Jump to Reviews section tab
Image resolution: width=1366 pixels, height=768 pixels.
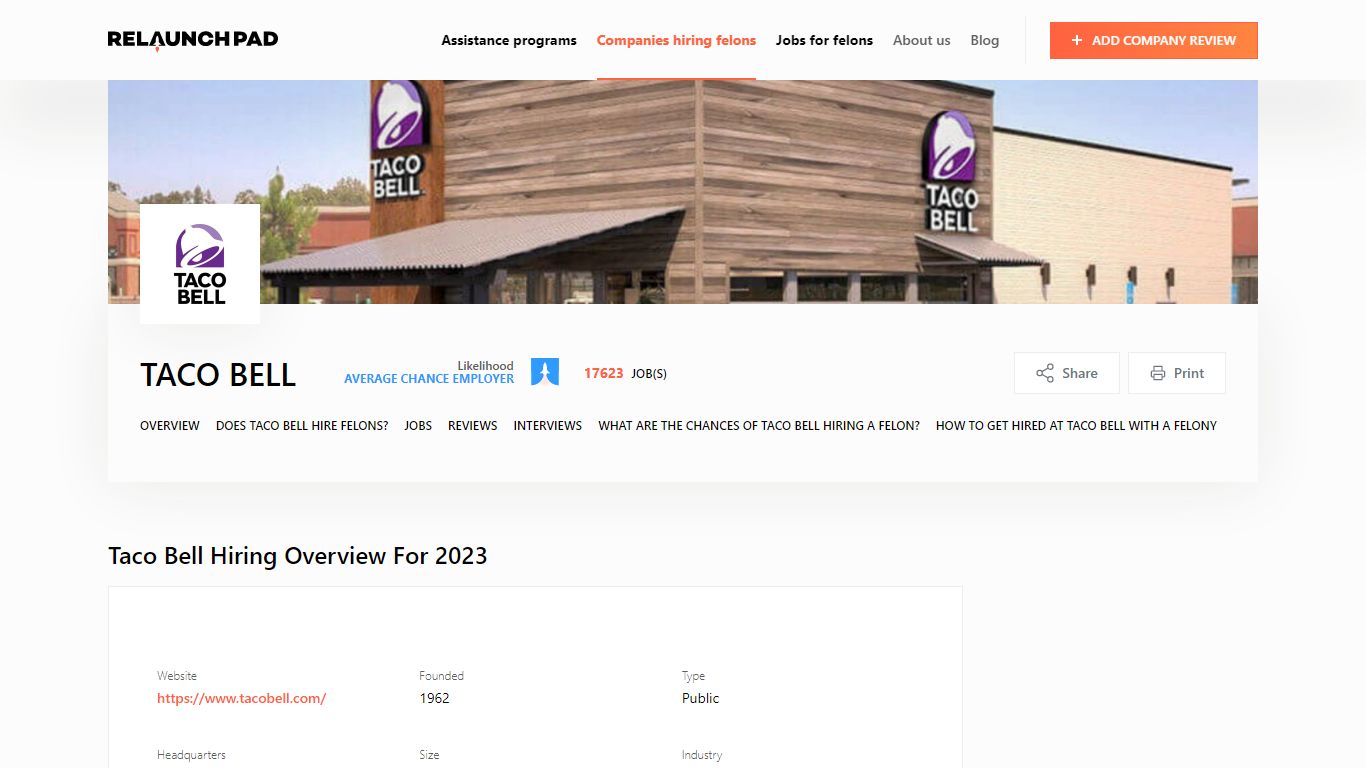[x=472, y=425]
